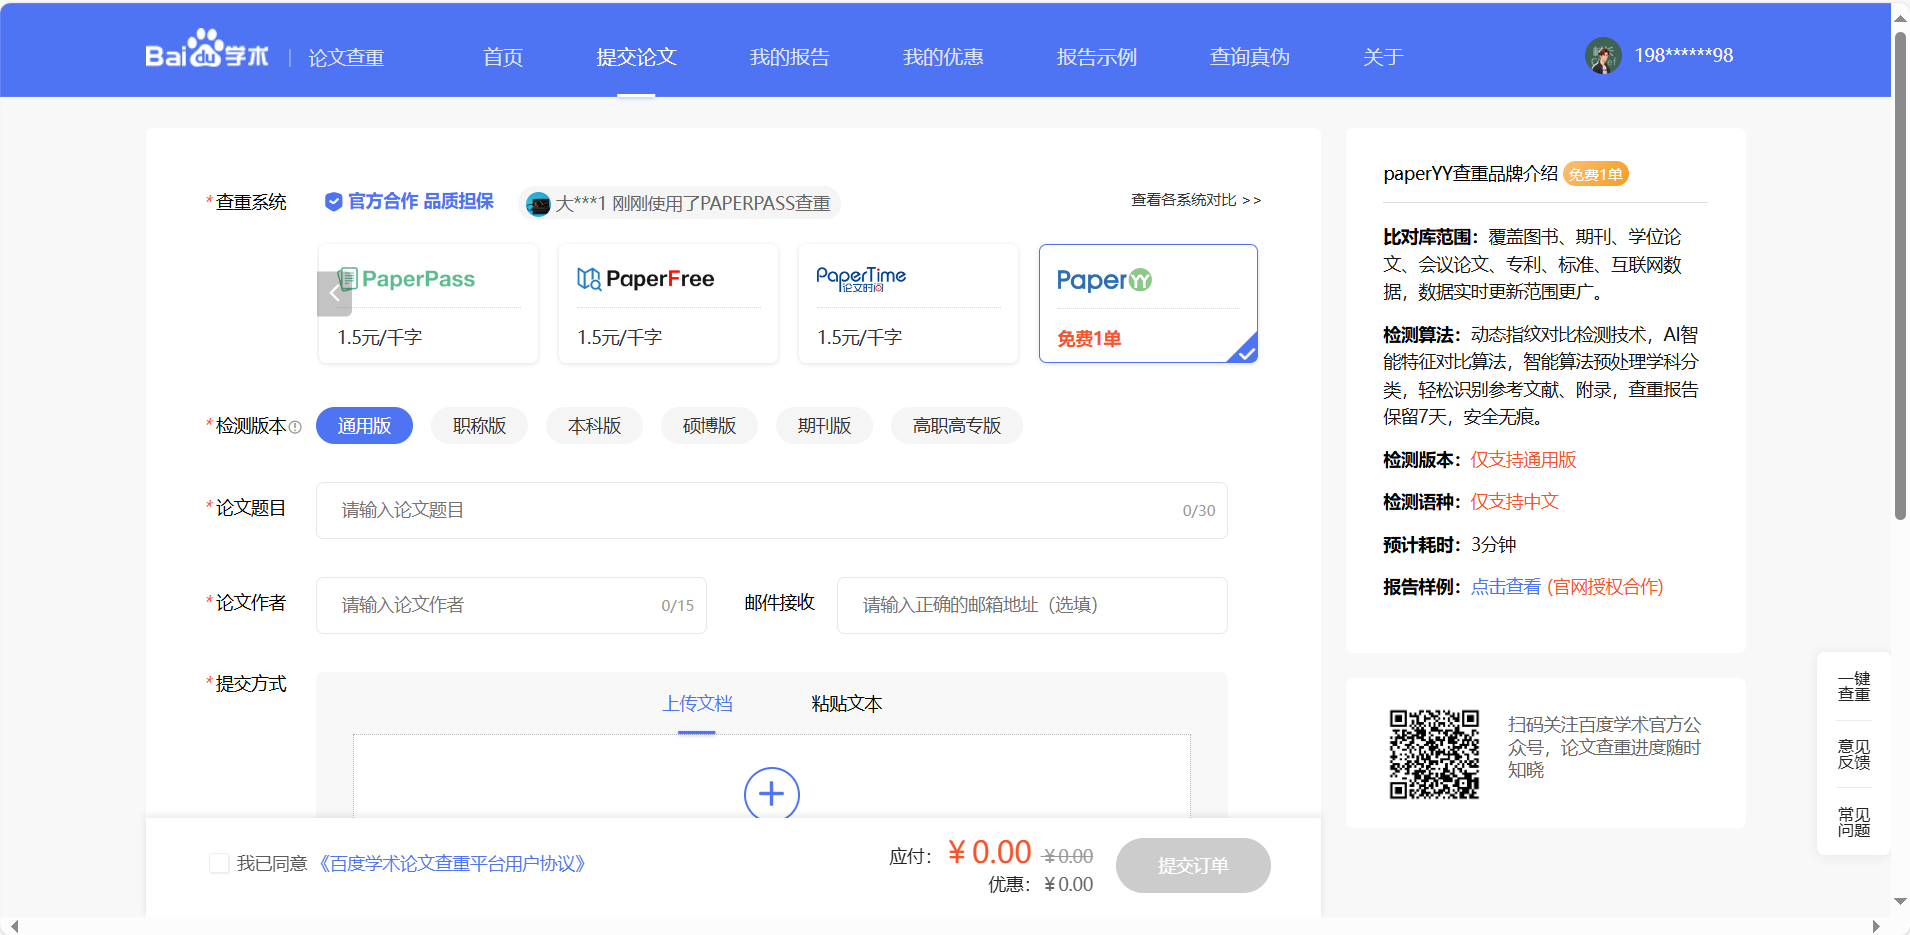
Task: Focus the 论文作者 input field
Action: click(x=511, y=605)
